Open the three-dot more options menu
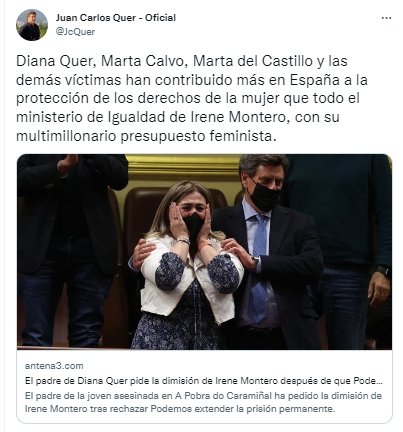 [x=386, y=18]
